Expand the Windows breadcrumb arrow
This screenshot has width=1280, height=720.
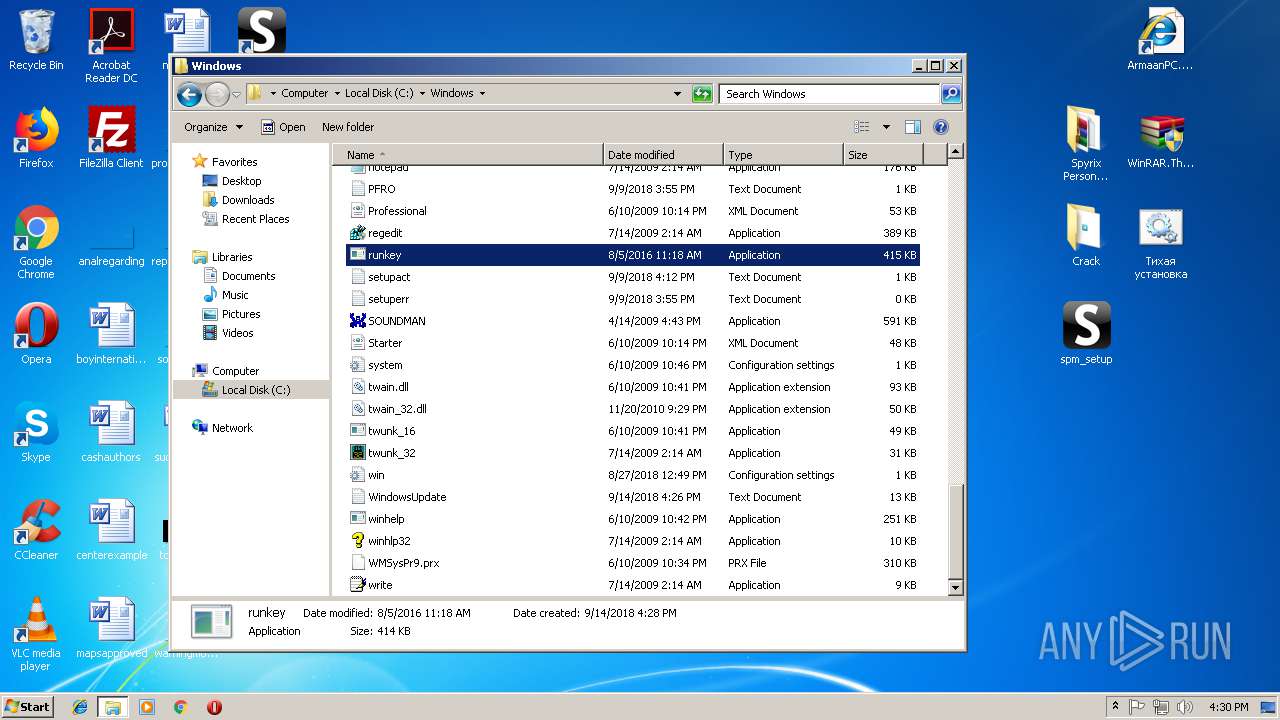tap(482, 94)
